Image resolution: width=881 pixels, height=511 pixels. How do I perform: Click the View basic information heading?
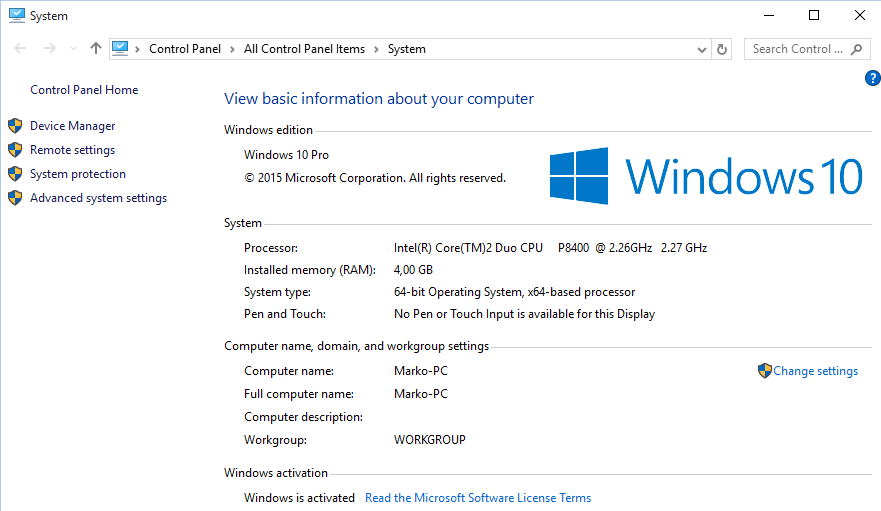click(x=379, y=99)
